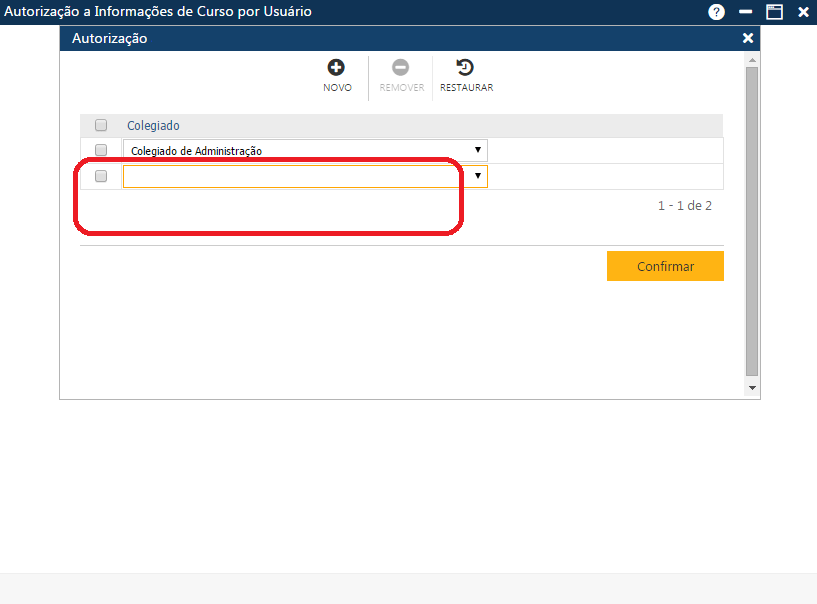Select the Colegiado de Administração combo box
817x604 pixels.
tap(297, 151)
